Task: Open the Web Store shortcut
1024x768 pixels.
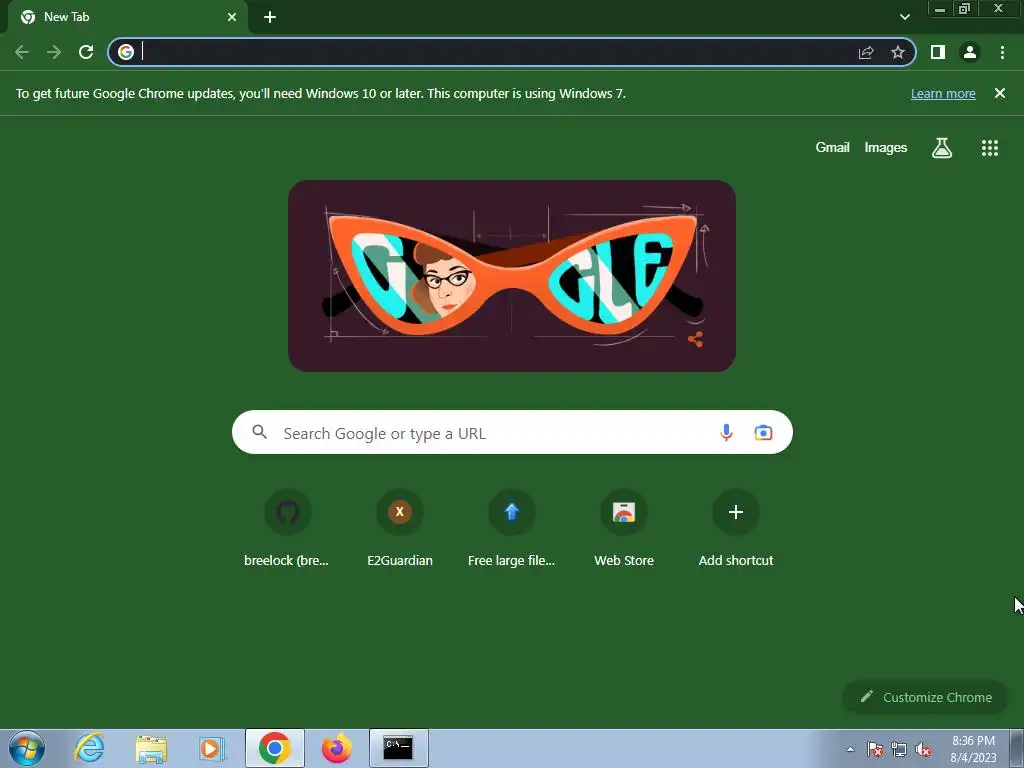Action: point(624,528)
